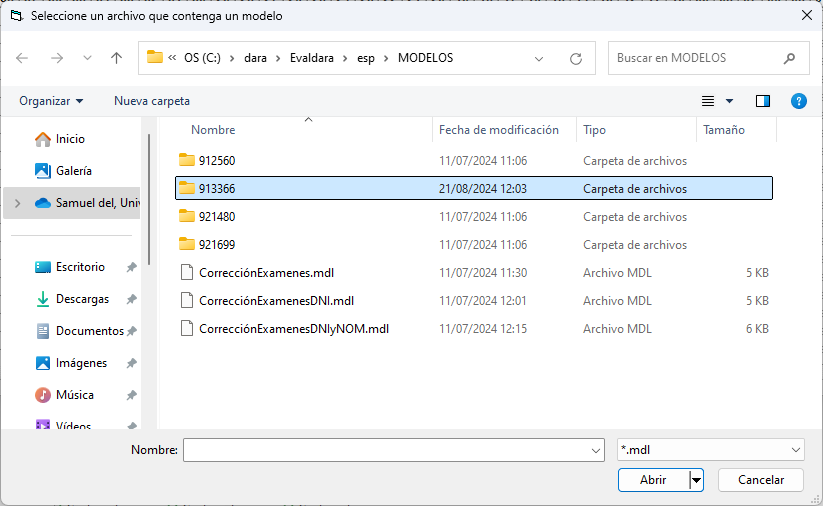Open the *.mdl file type filter
Image resolution: width=823 pixels, height=506 pixels.
[x=711, y=450]
